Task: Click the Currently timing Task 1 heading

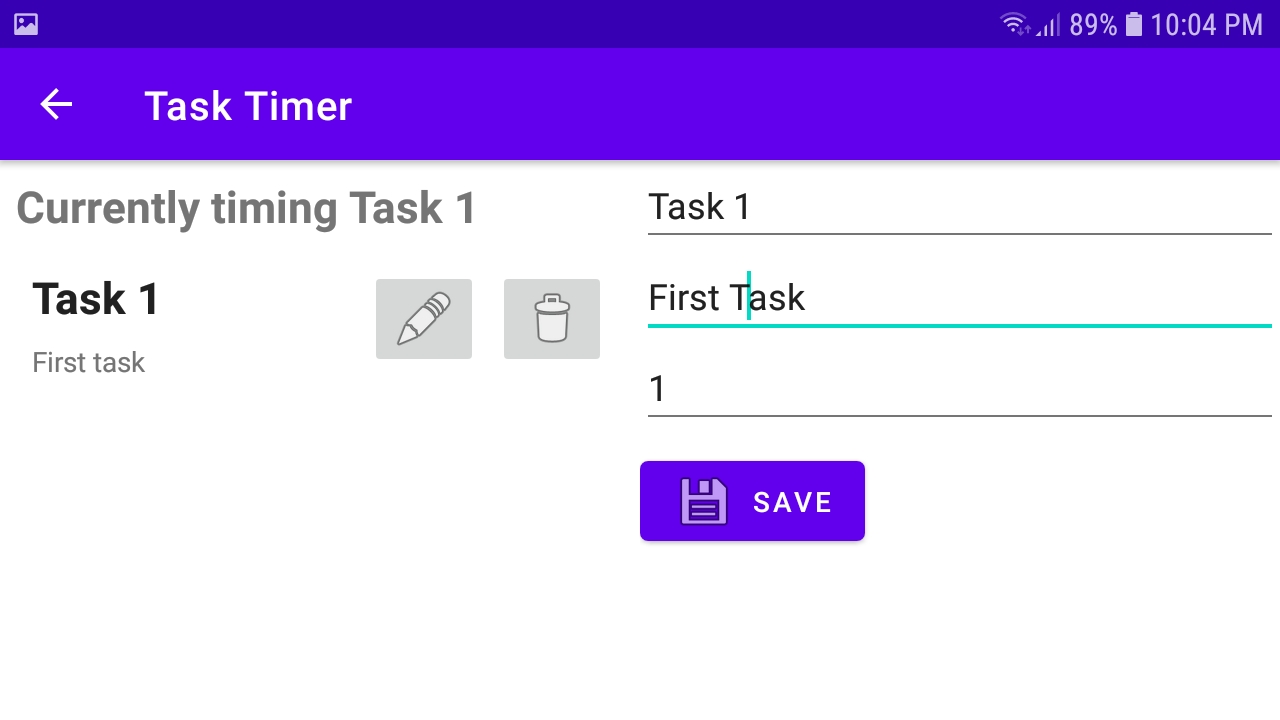Action: [245, 208]
